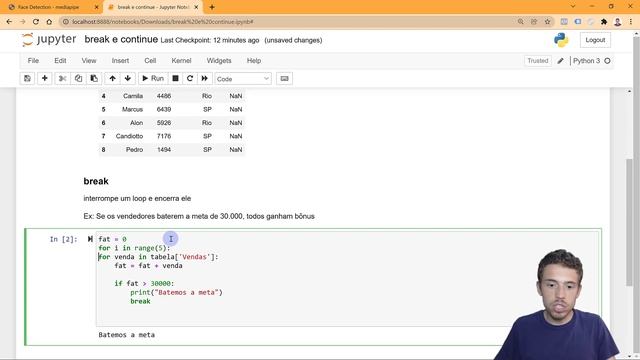Rename the notebook title break e continue

(121, 39)
